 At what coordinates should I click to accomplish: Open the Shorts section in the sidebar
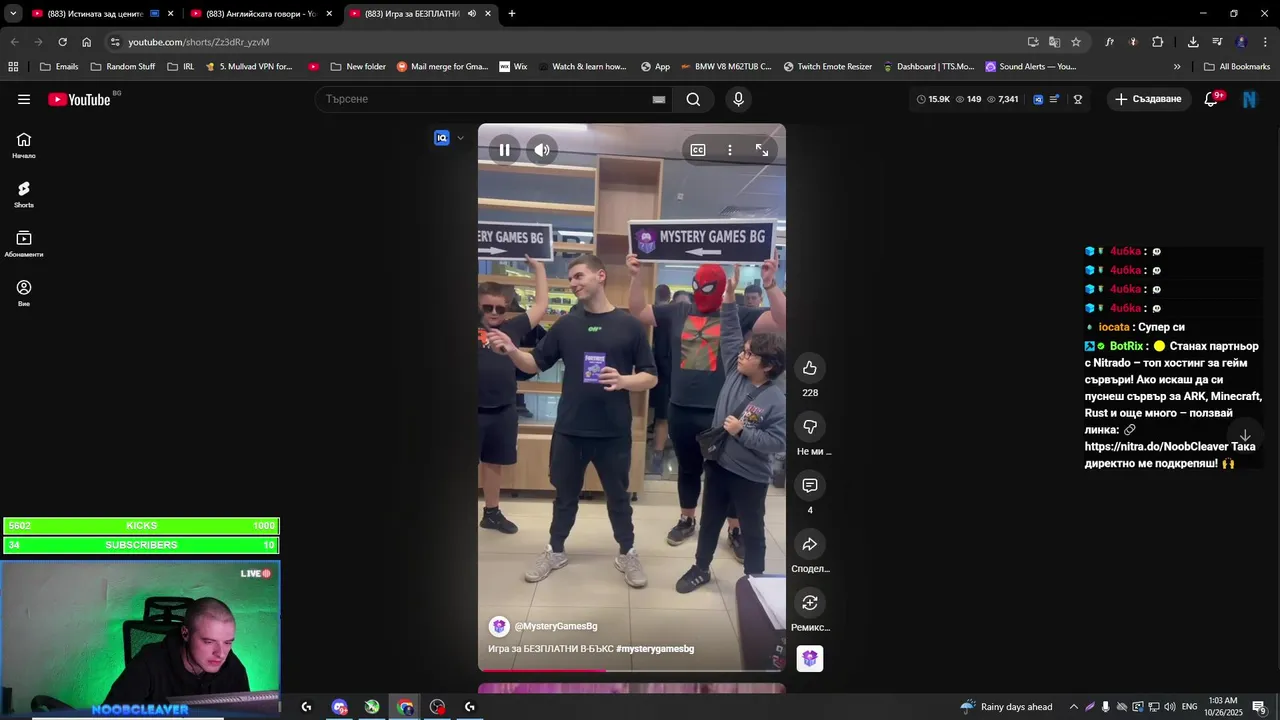coord(24,195)
